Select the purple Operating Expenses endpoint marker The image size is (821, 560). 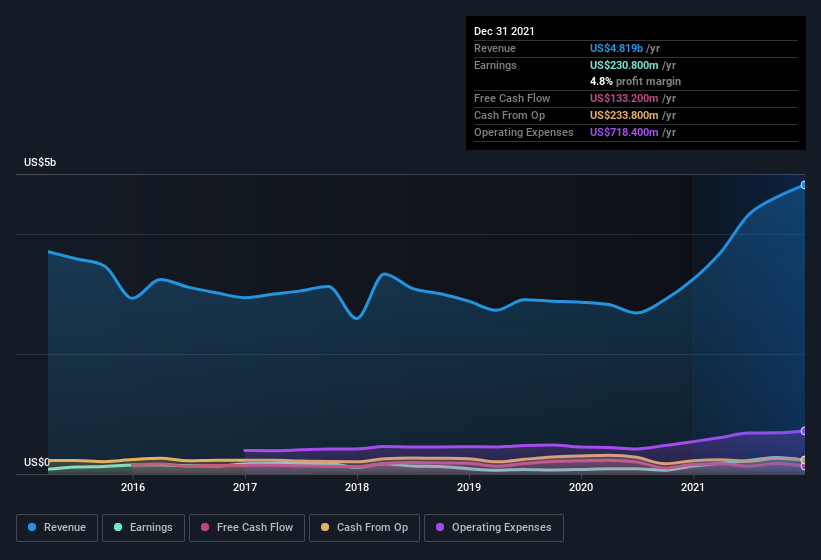pos(804,431)
